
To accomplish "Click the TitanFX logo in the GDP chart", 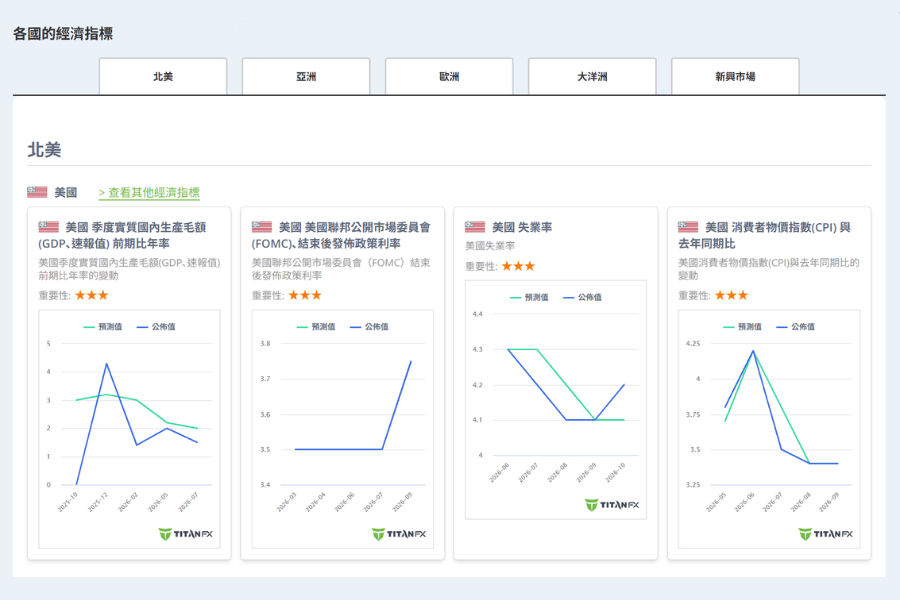I will pyautogui.click(x=185, y=534).
